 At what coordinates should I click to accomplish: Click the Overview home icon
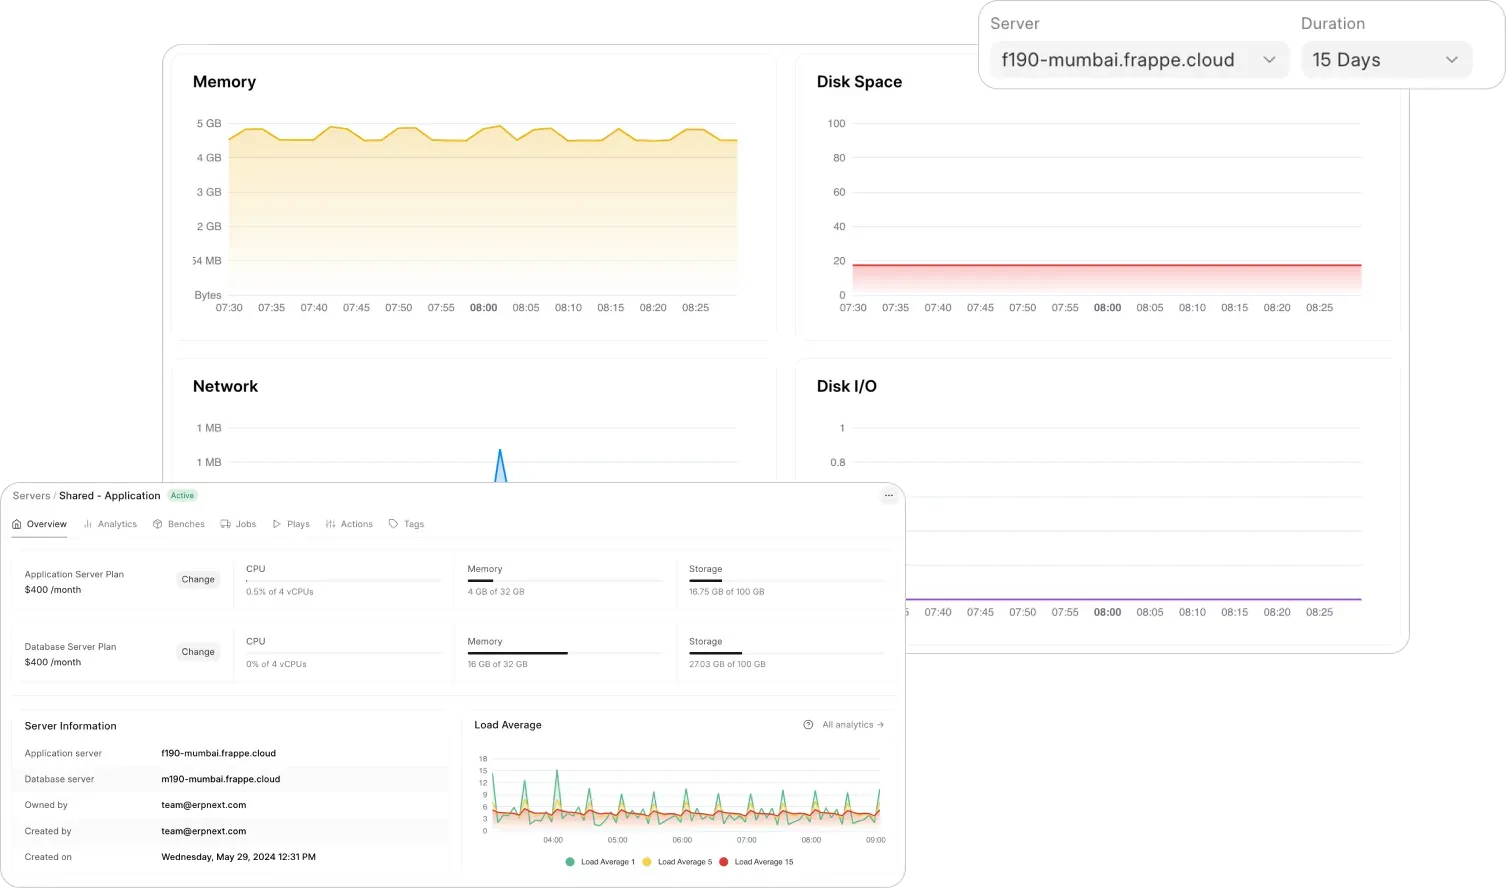tap(16, 524)
